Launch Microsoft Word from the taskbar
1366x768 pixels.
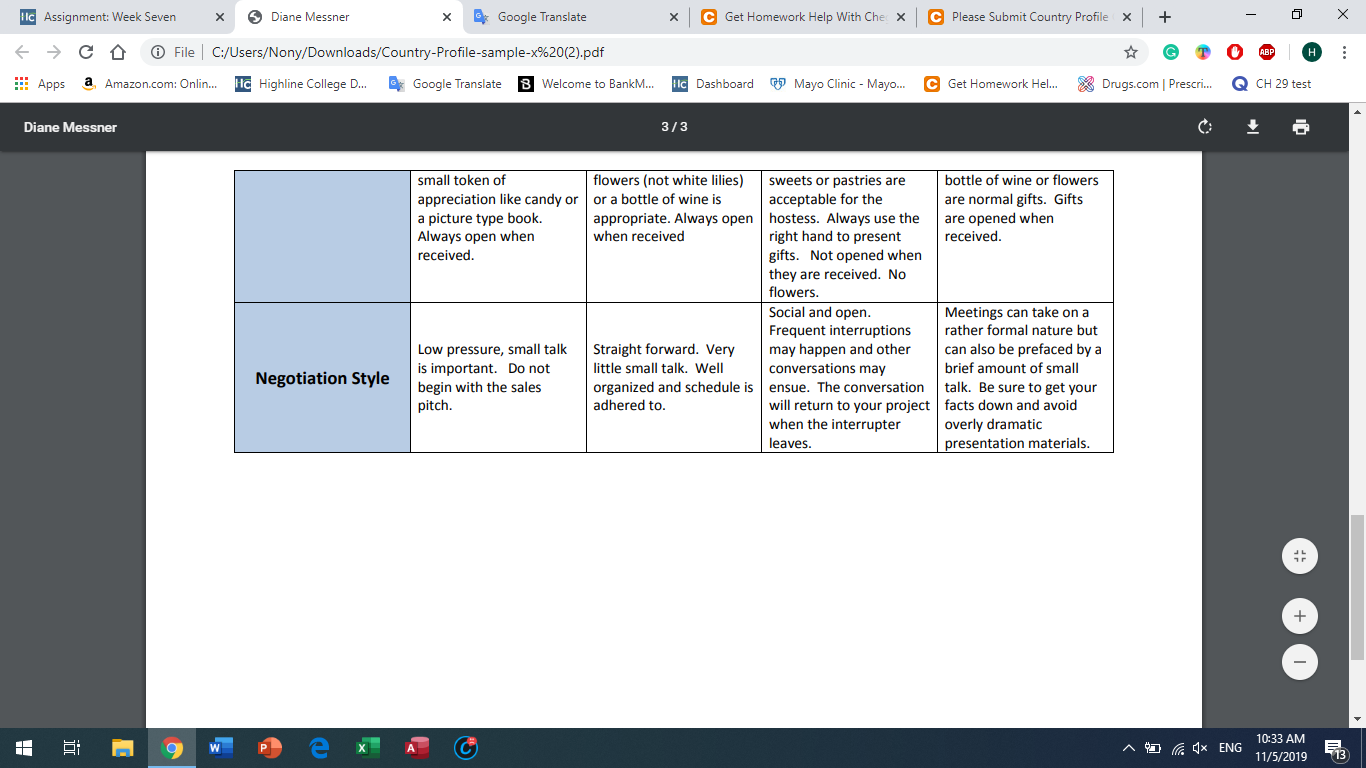click(x=221, y=746)
